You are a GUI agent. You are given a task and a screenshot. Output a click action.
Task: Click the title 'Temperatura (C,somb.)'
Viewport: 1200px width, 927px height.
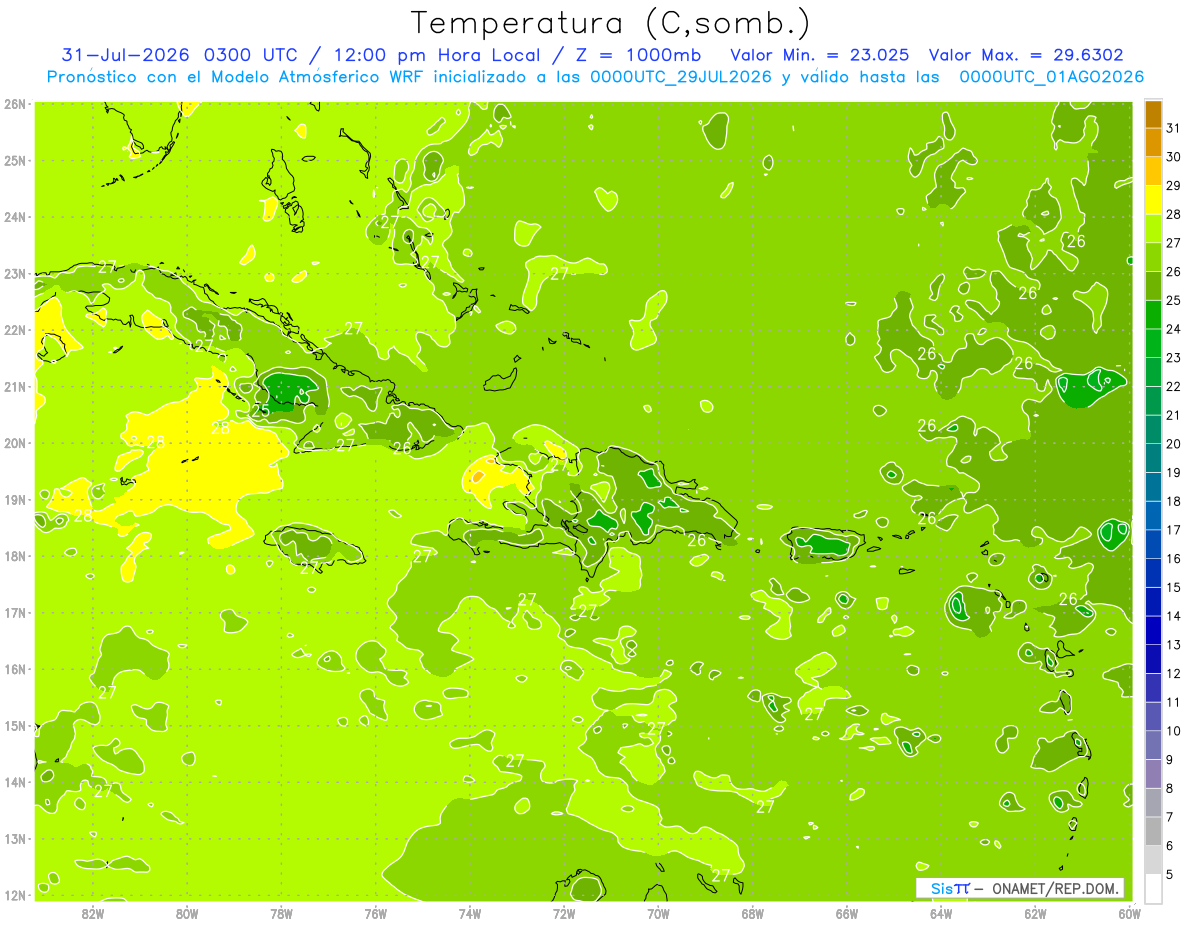pos(611,23)
